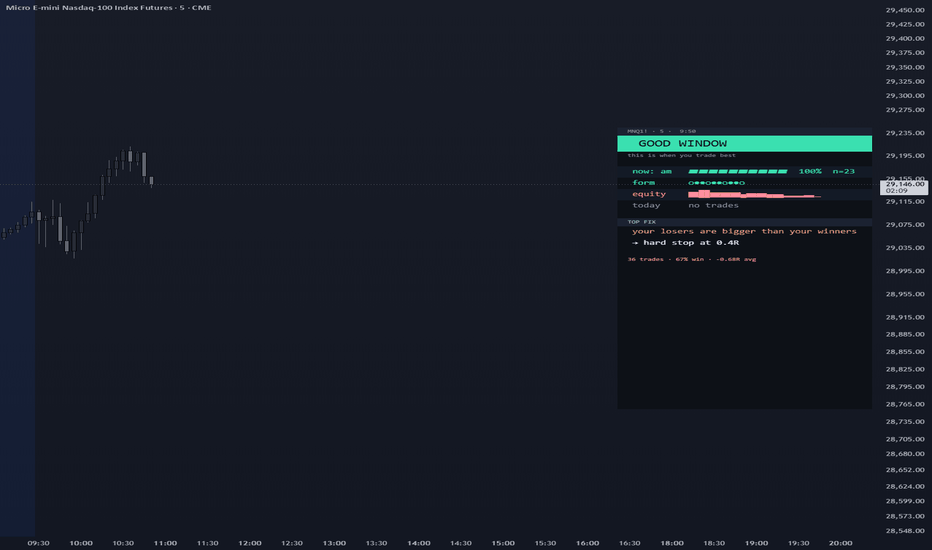
Task: Click 'your losers are bigger than your winners'
Action: click(744, 231)
